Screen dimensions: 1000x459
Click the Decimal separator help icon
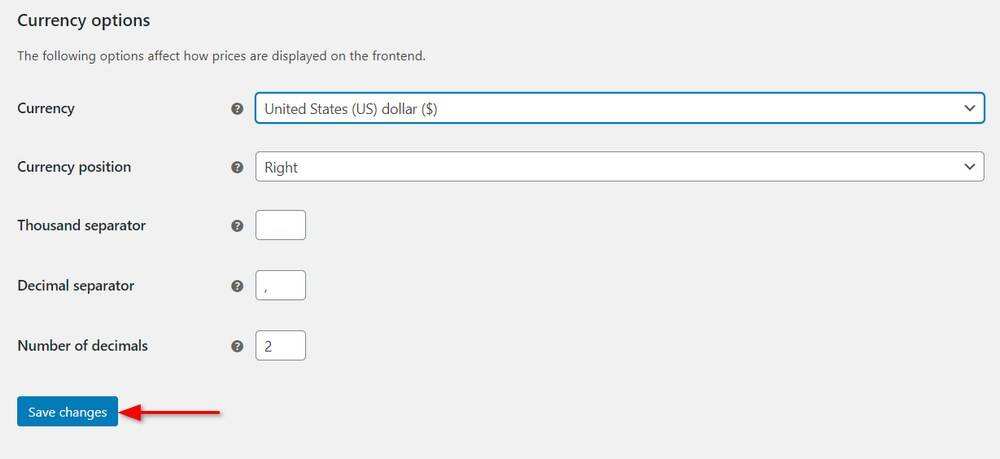tap(237, 286)
